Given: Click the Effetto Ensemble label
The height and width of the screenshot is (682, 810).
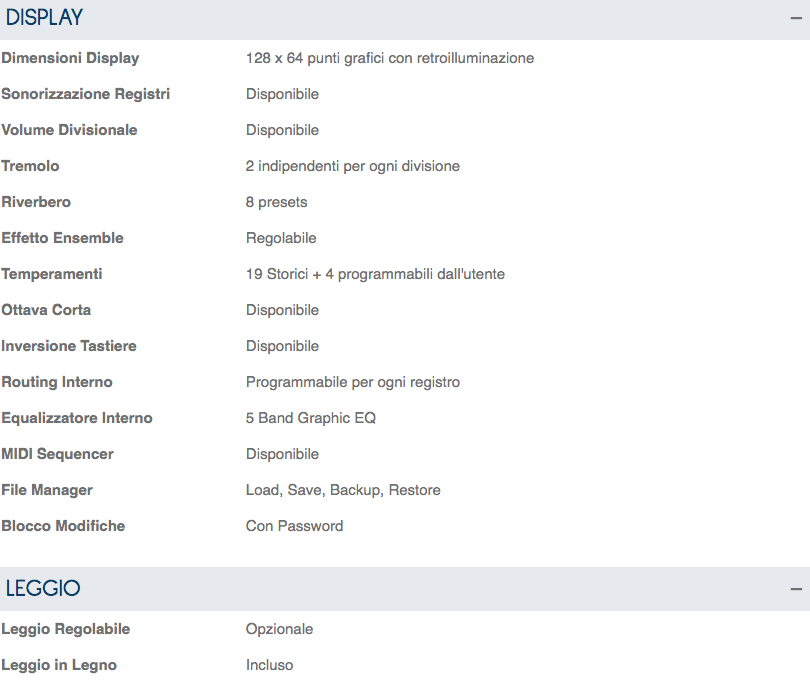Looking at the screenshot, I should (62, 238).
